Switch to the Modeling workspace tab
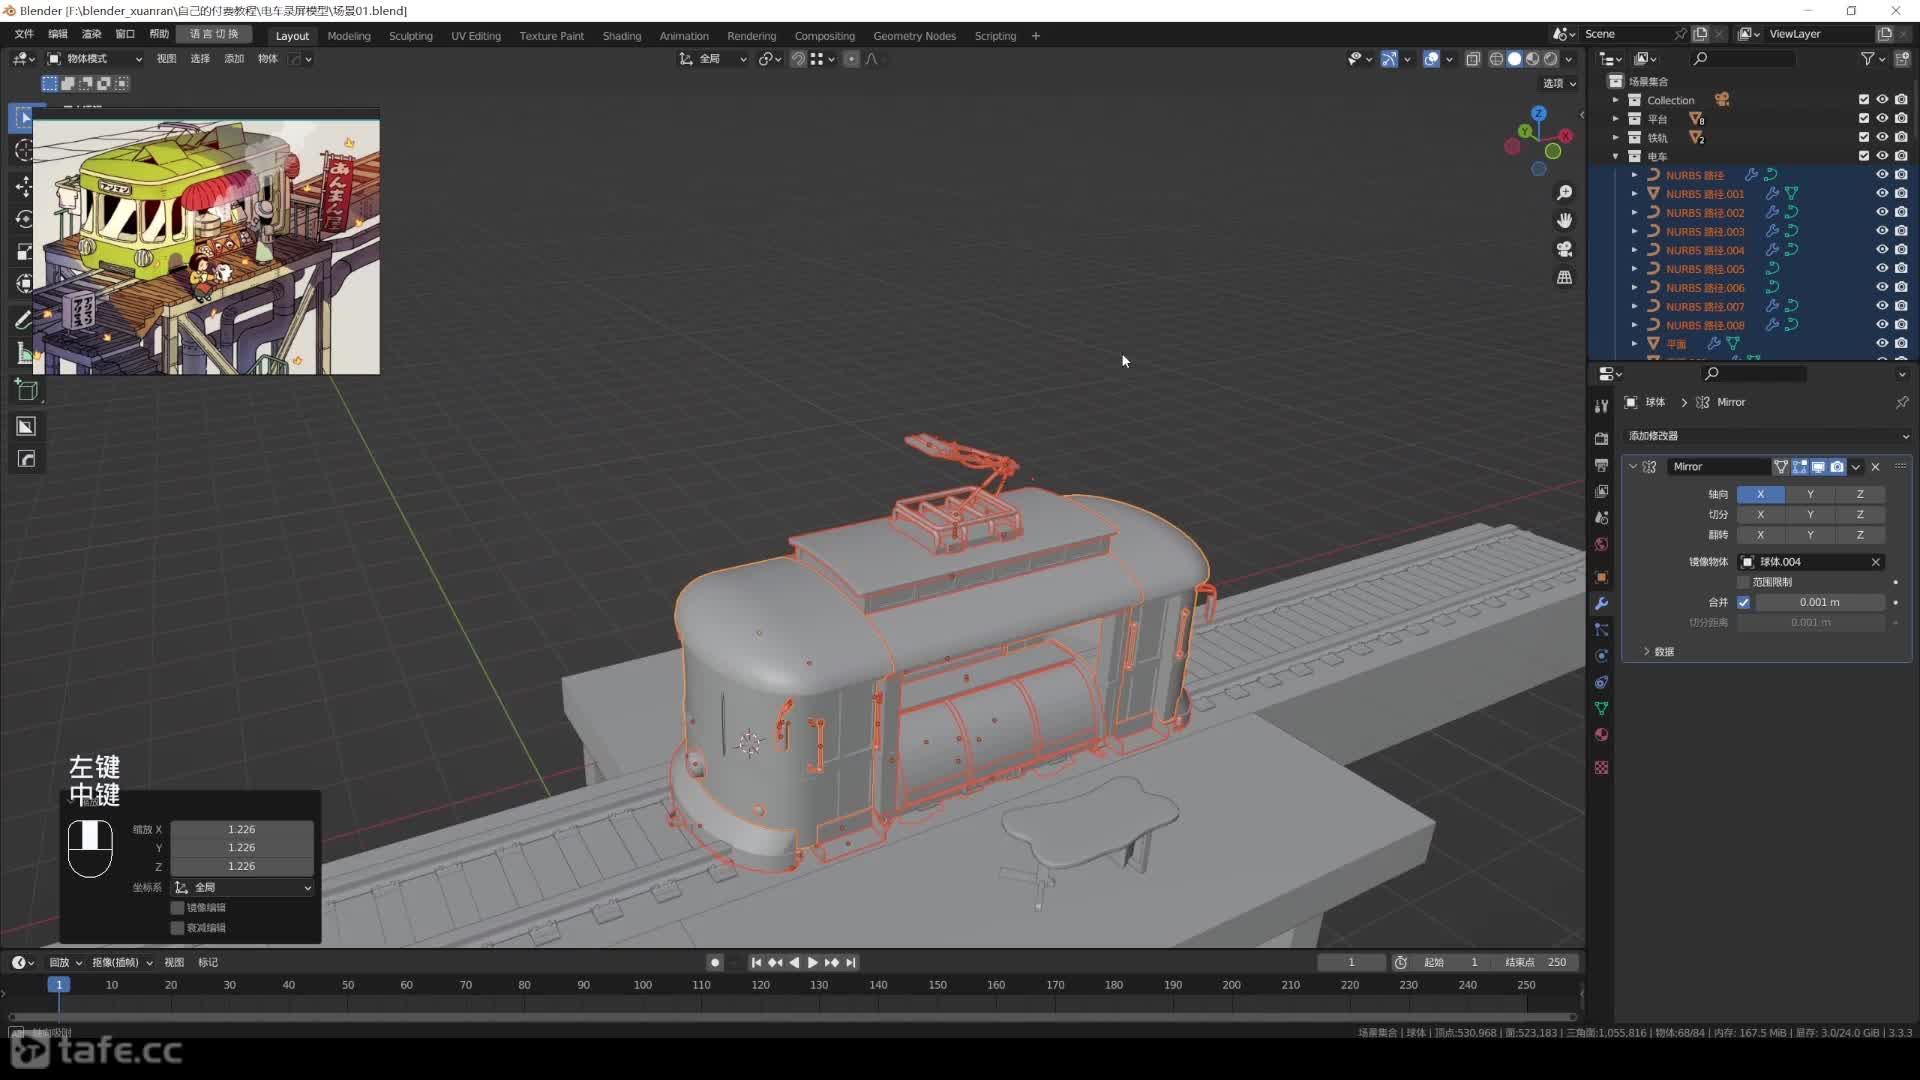The width and height of the screenshot is (1920, 1080). (349, 36)
